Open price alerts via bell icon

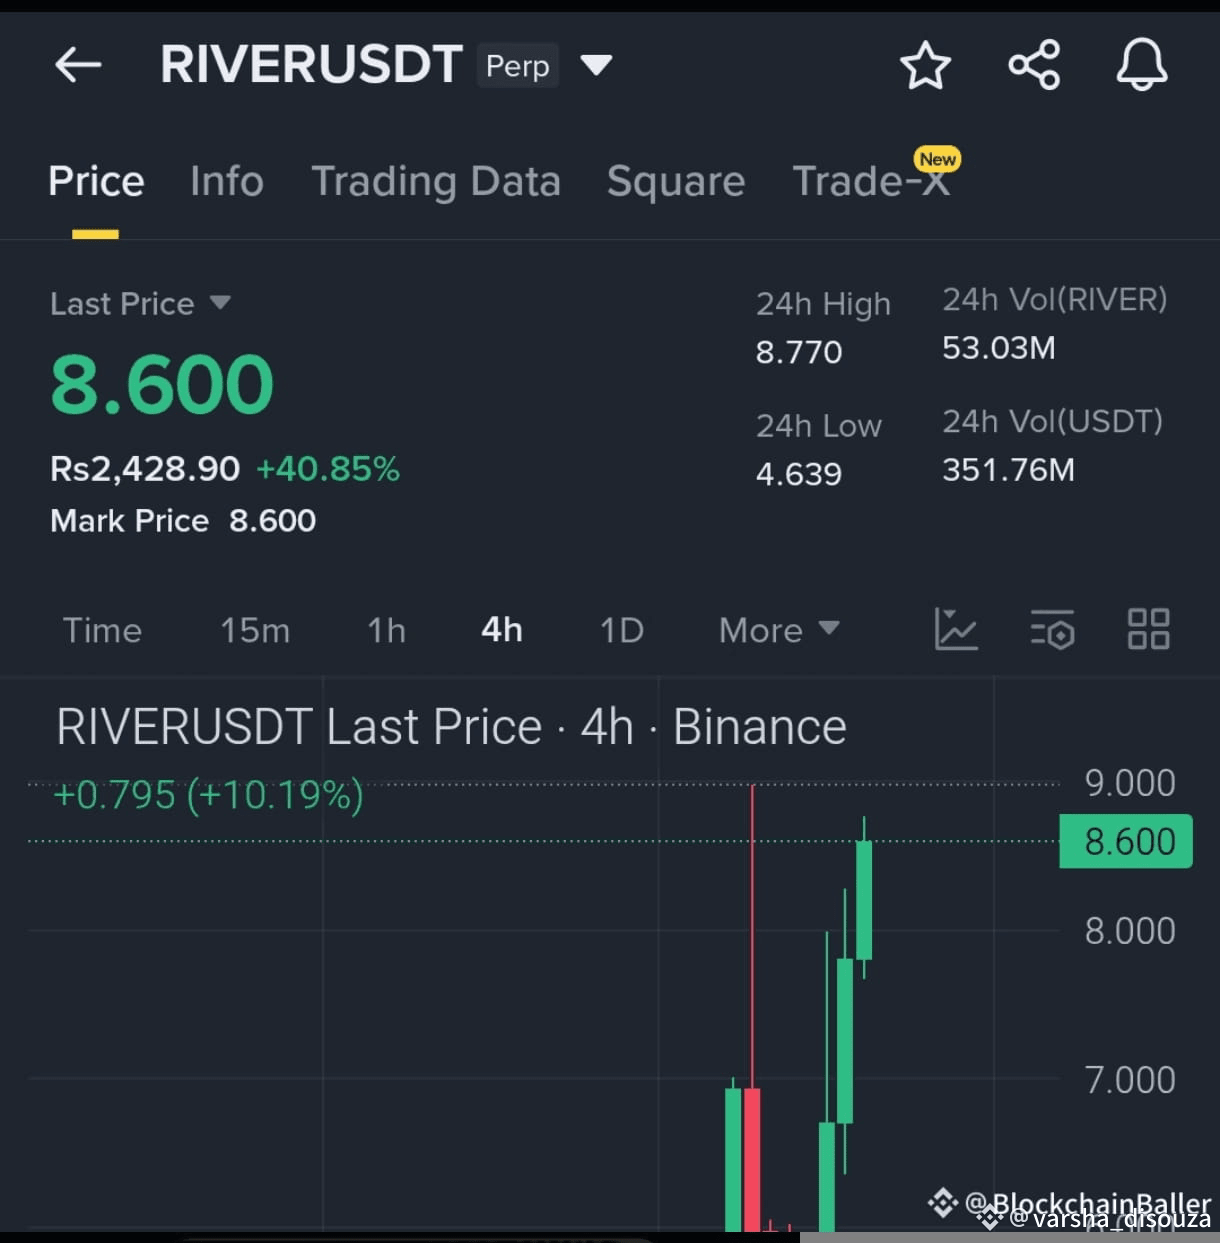[1142, 66]
